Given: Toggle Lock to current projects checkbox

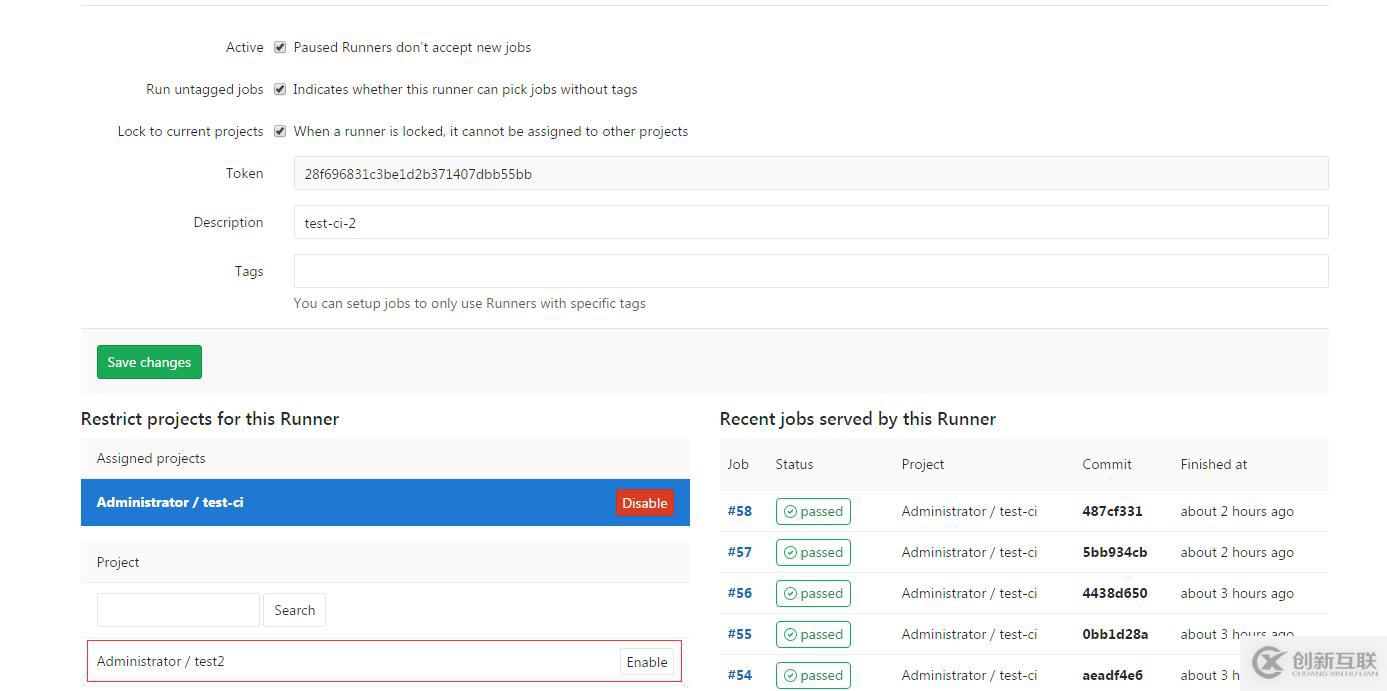Looking at the screenshot, I should [x=280, y=131].
